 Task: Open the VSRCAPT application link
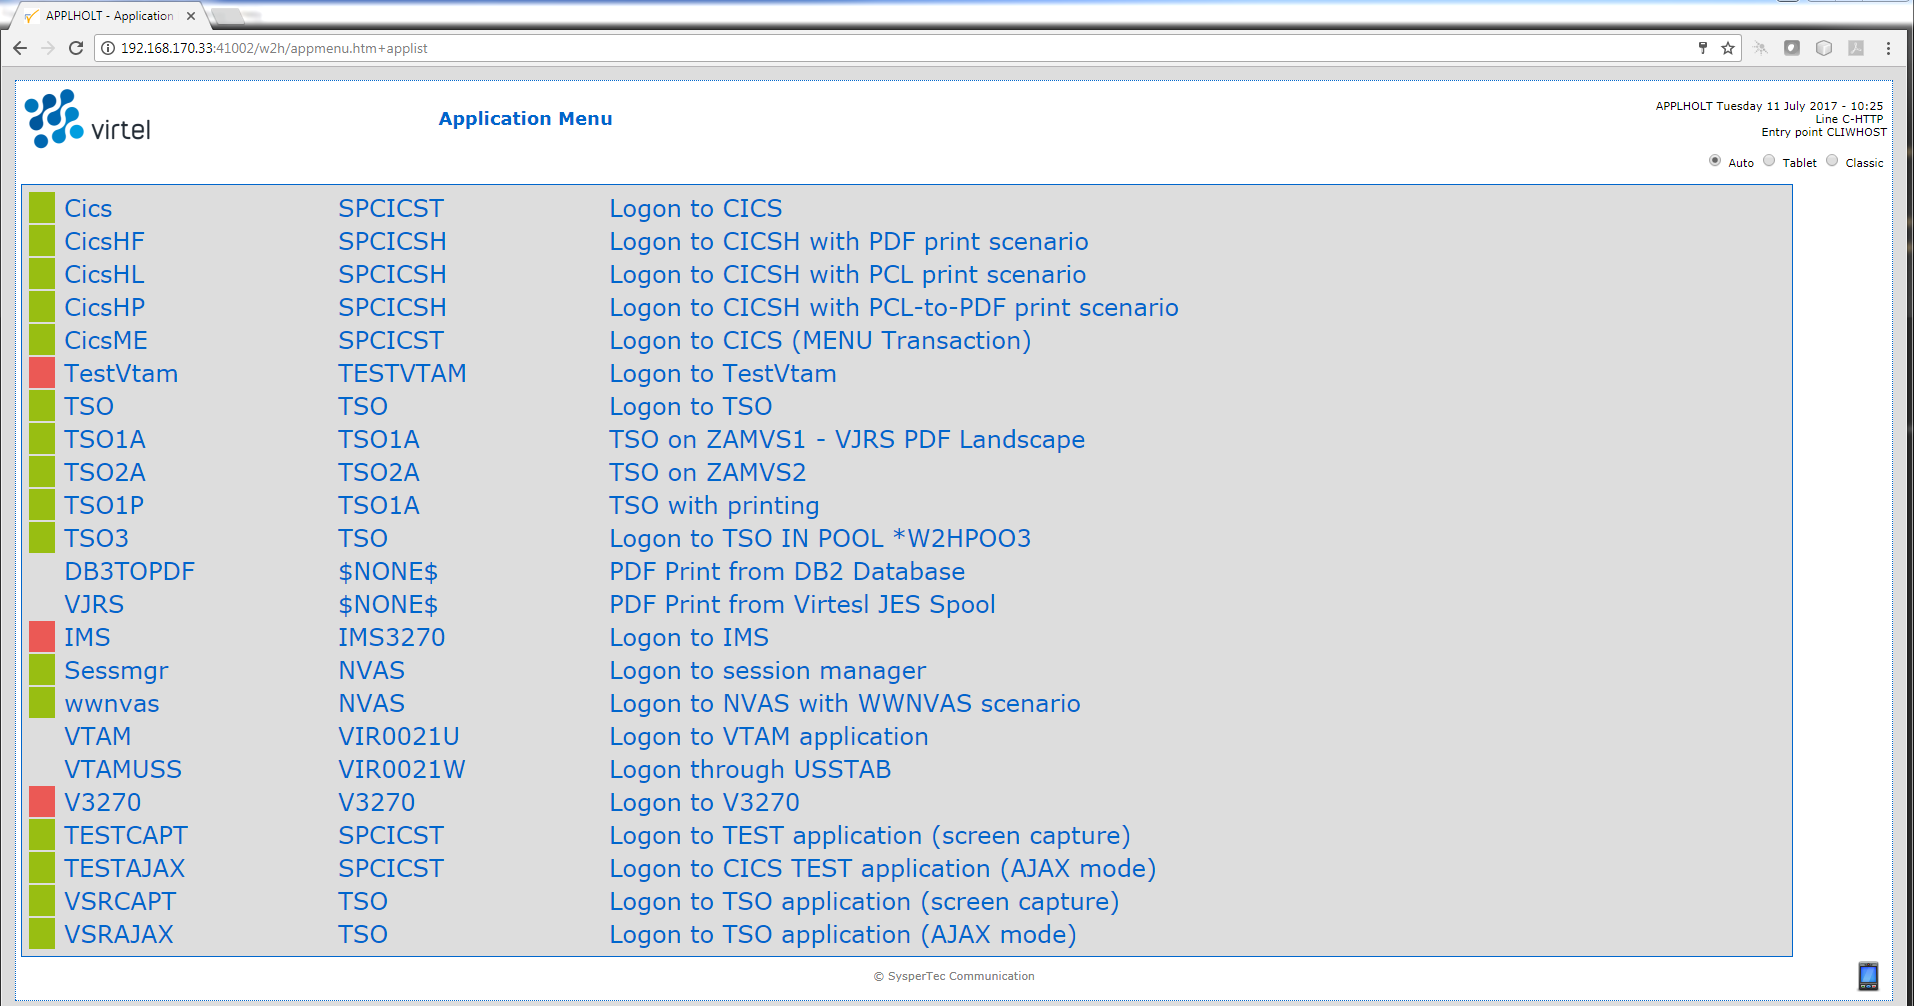point(120,901)
